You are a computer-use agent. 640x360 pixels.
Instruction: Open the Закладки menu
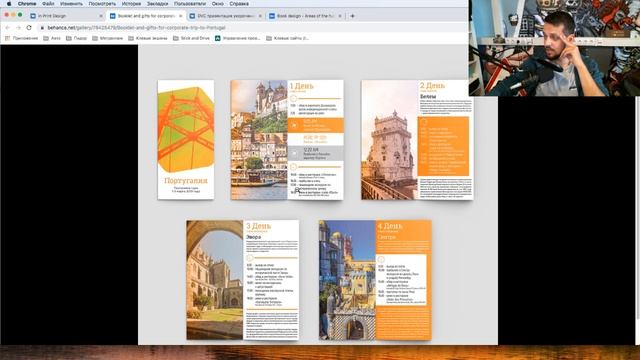[x=158, y=4]
